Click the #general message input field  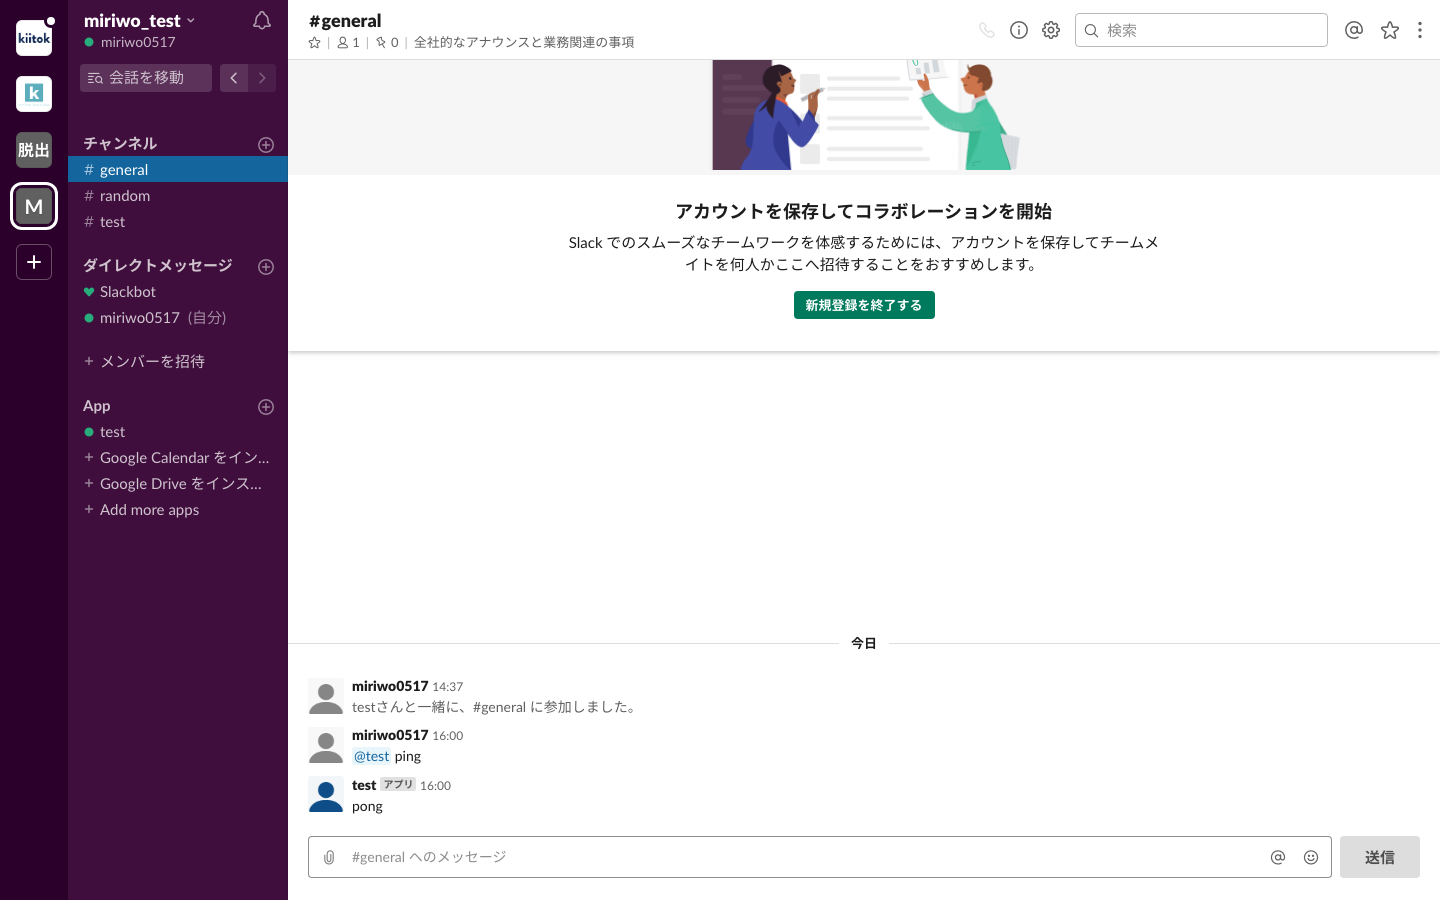click(700, 857)
